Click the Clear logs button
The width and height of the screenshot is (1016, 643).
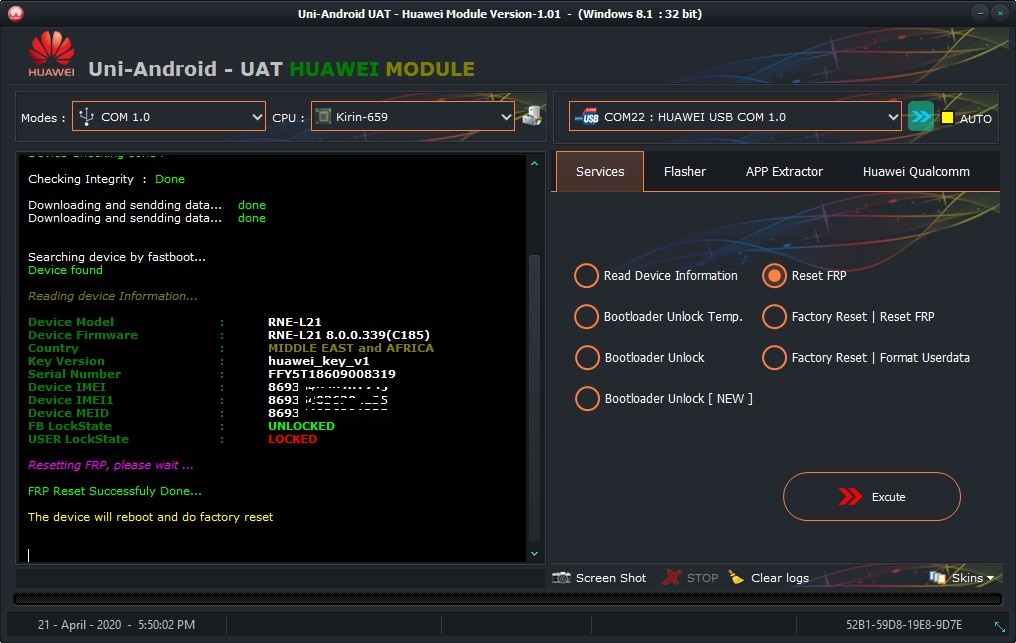tap(769, 578)
